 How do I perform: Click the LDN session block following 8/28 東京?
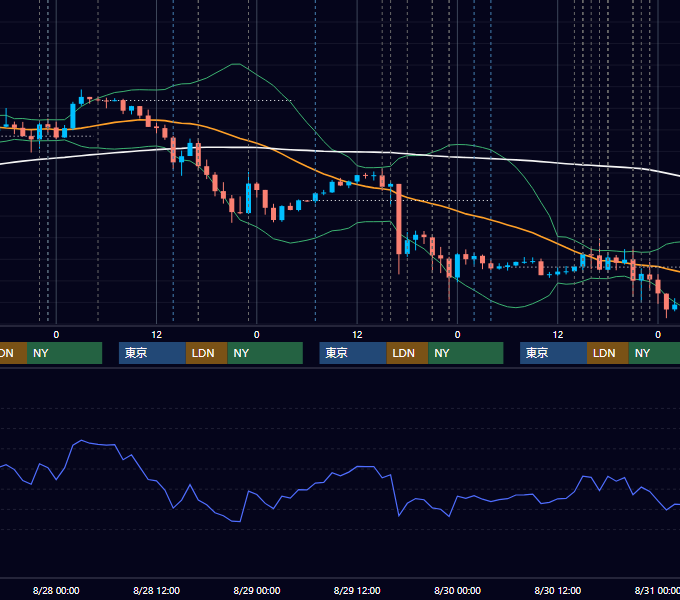coord(206,353)
